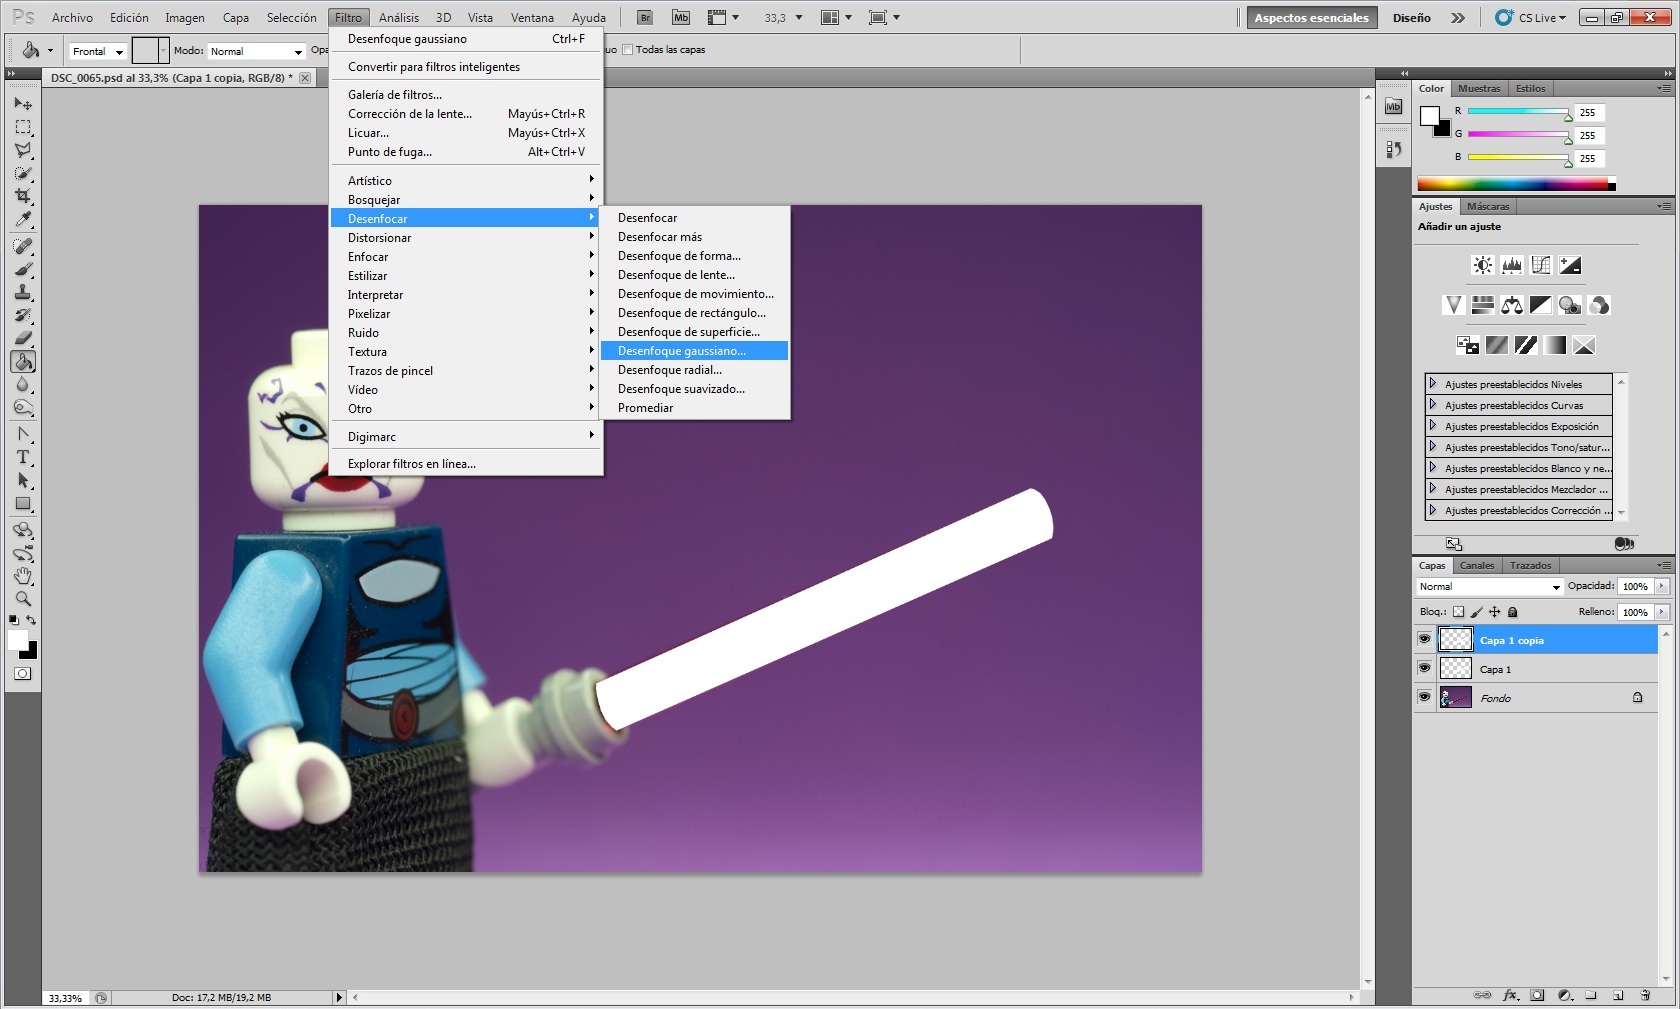Image resolution: width=1680 pixels, height=1009 pixels.
Task: Toggle visibility of the Fondo layer
Action: [x=1424, y=697]
